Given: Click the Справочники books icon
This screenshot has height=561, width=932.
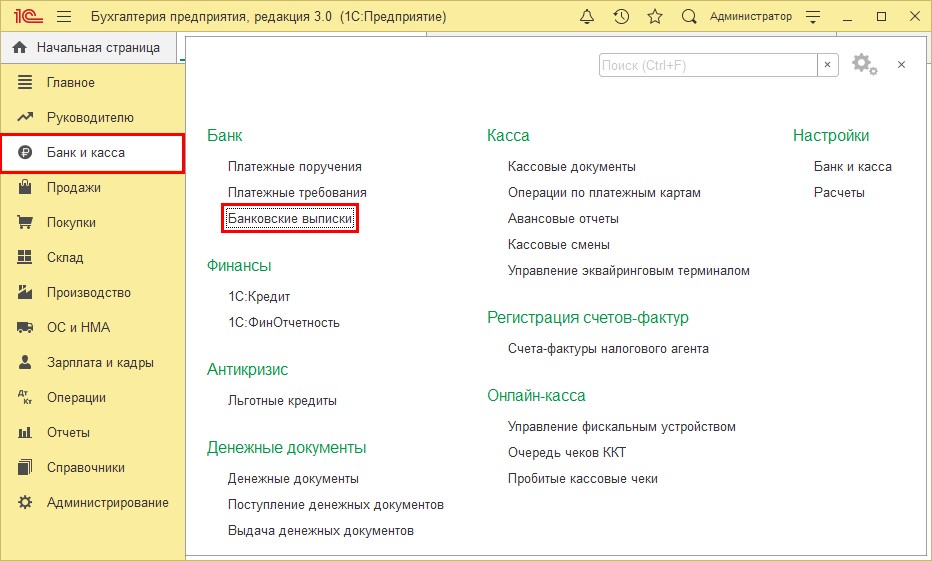Looking at the screenshot, I should coord(25,468).
